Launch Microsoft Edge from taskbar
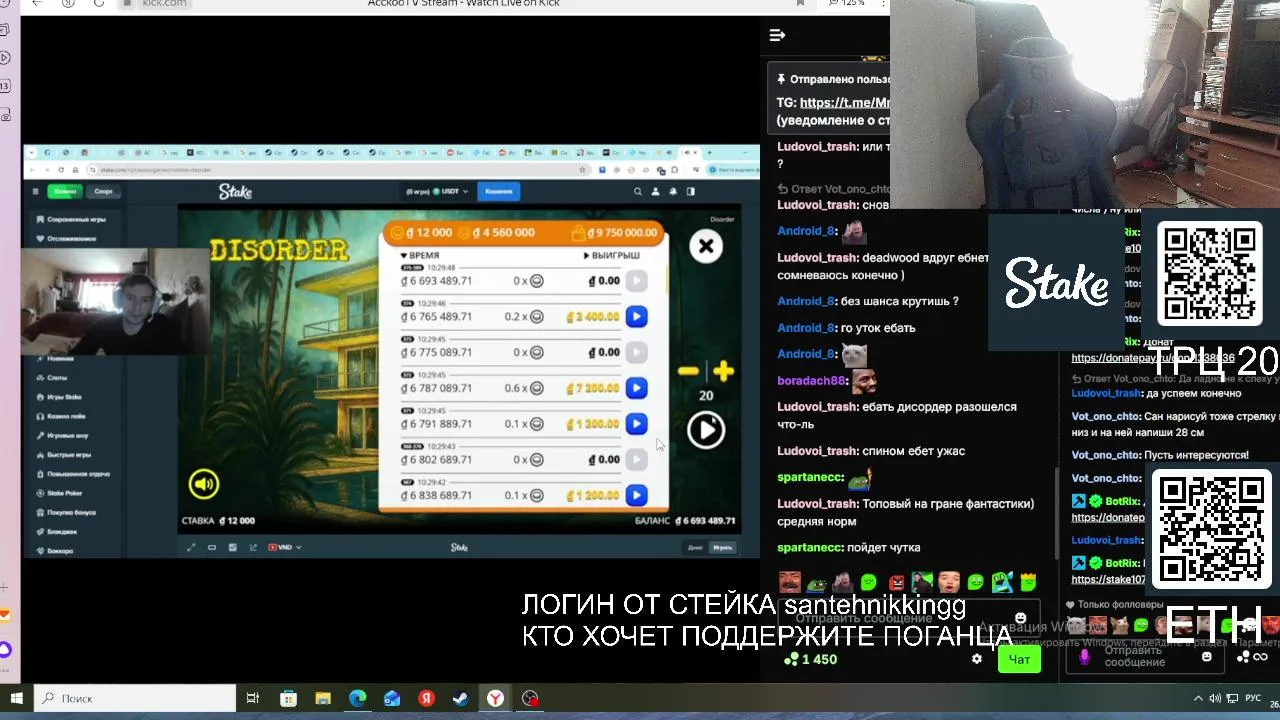1280x720 pixels. (x=358, y=698)
